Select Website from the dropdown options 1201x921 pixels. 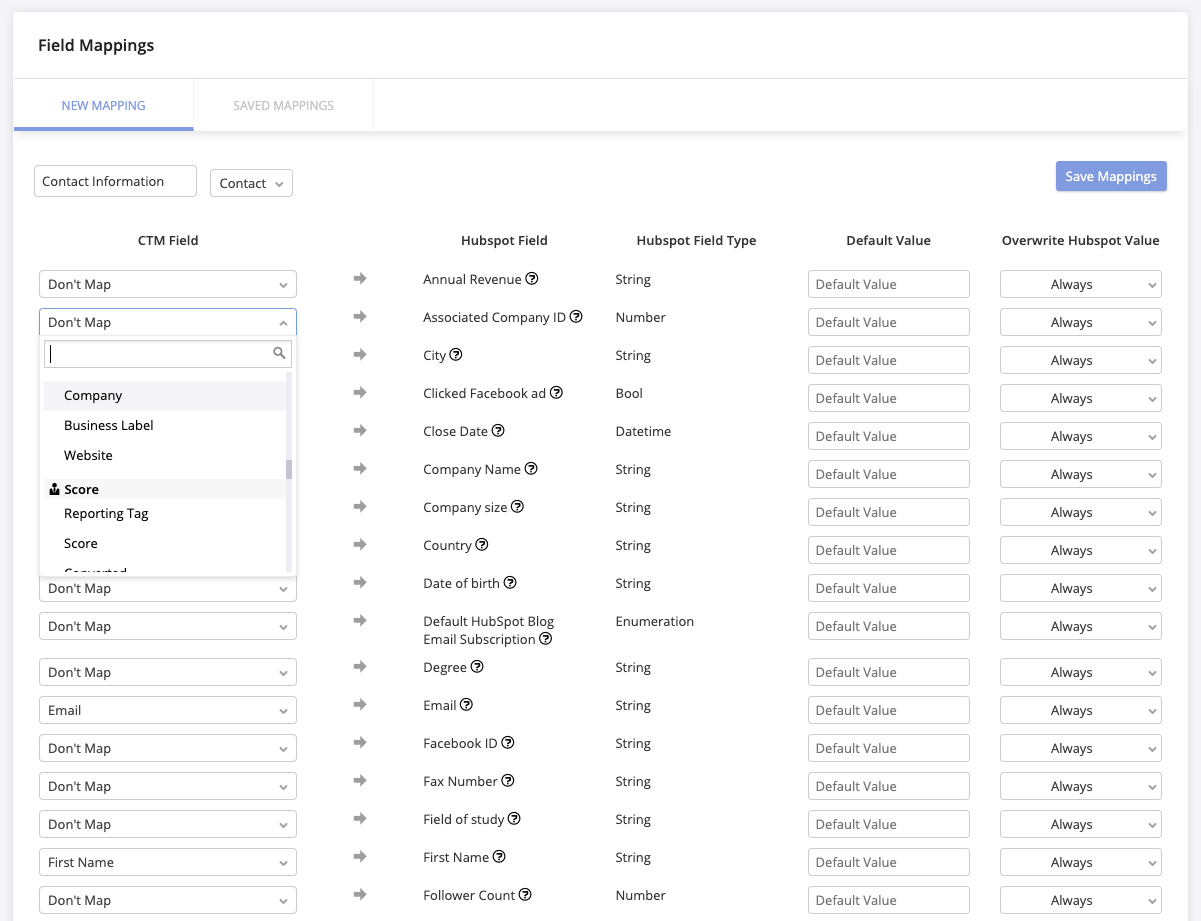(88, 455)
